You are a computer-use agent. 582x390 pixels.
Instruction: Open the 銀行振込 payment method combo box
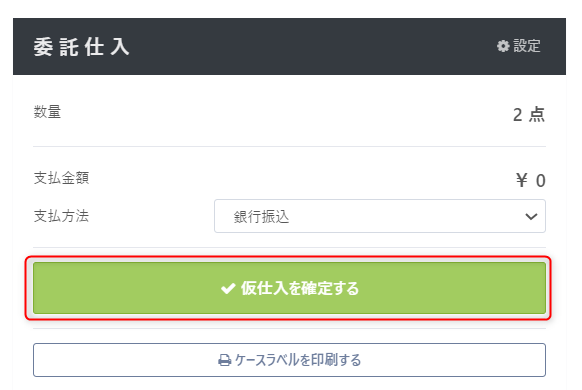click(x=380, y=216)
